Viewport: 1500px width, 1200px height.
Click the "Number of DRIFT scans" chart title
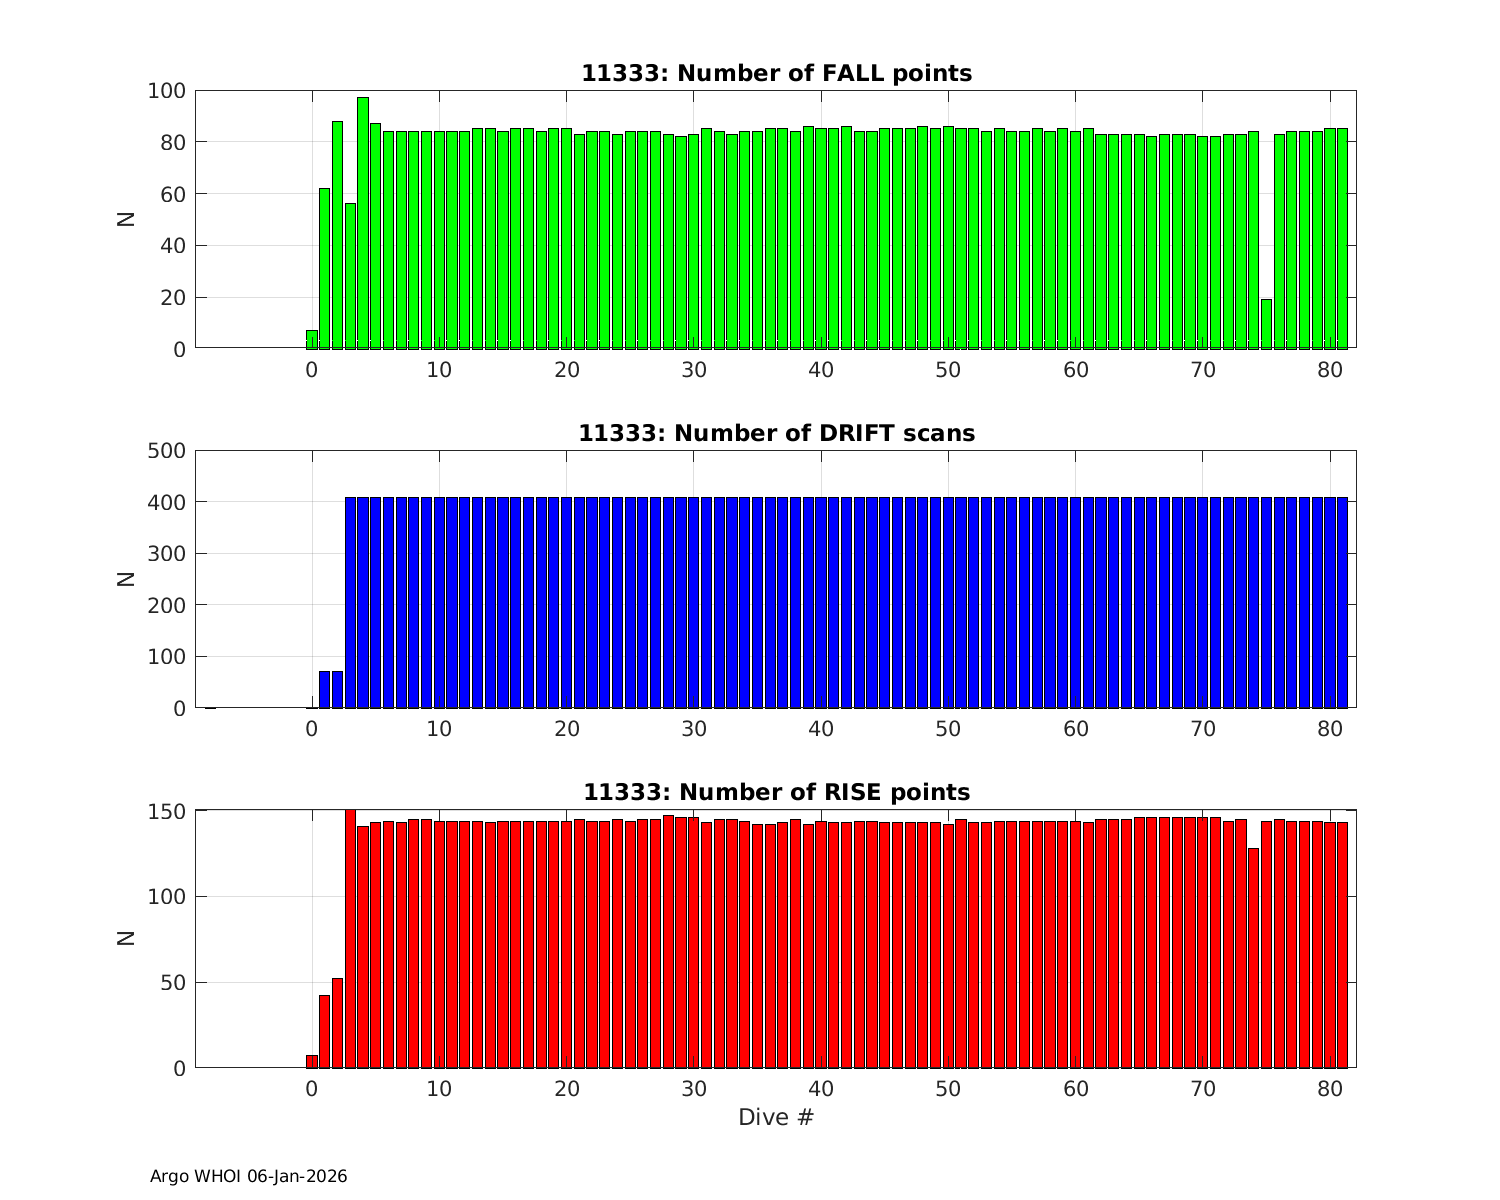click(x=776, y=433)
